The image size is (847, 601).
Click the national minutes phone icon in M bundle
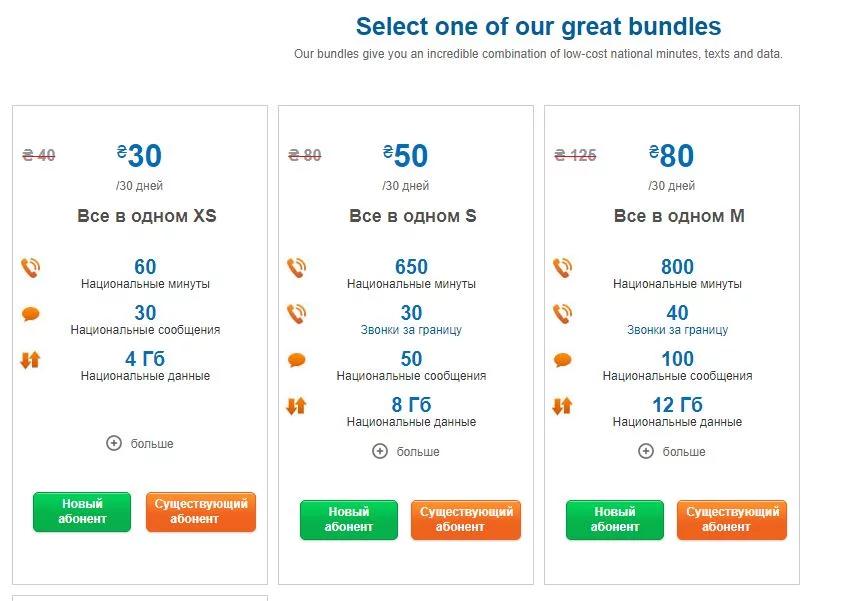(562, 268)
